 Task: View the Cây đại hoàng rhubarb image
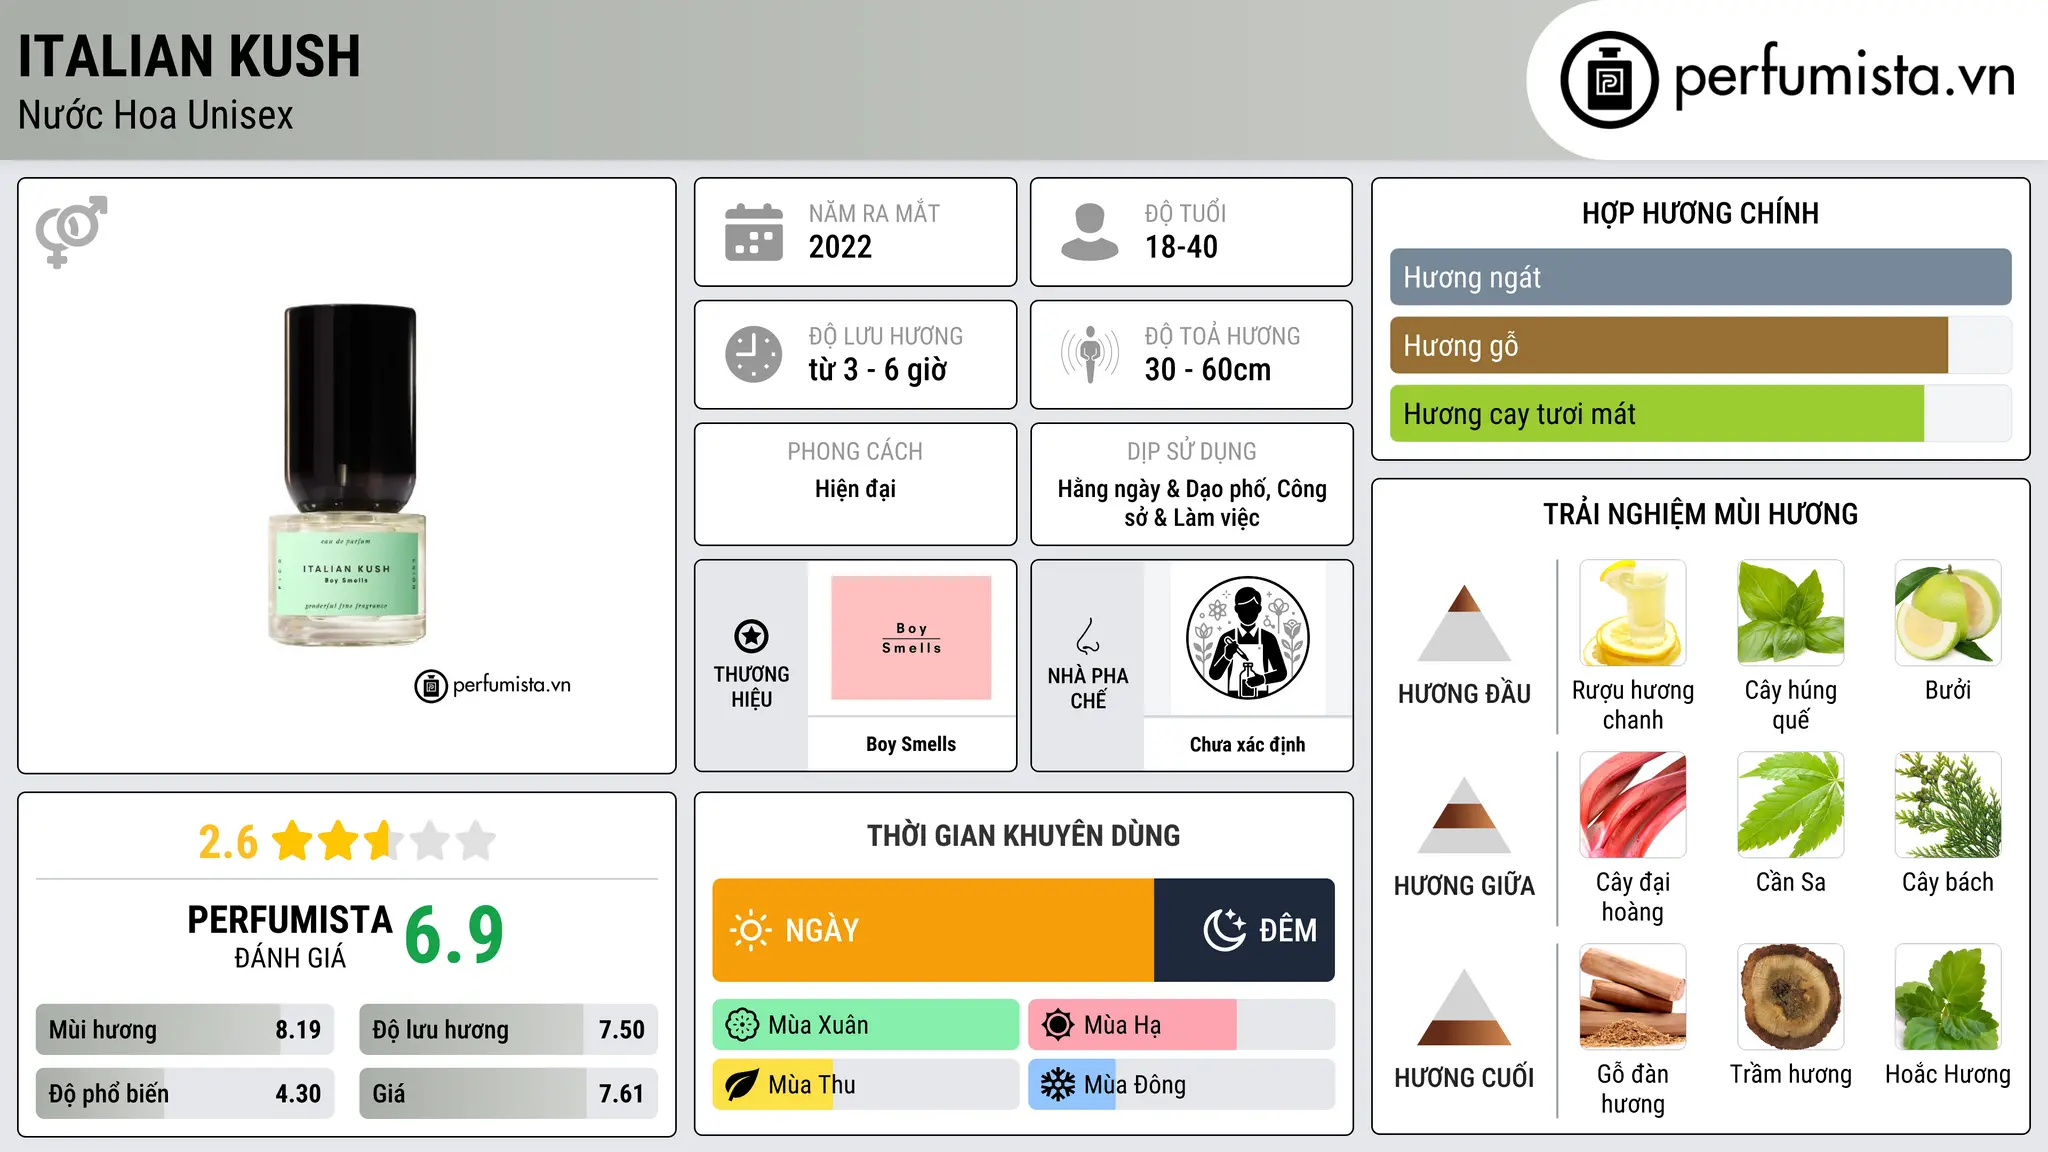(1633, 805)
